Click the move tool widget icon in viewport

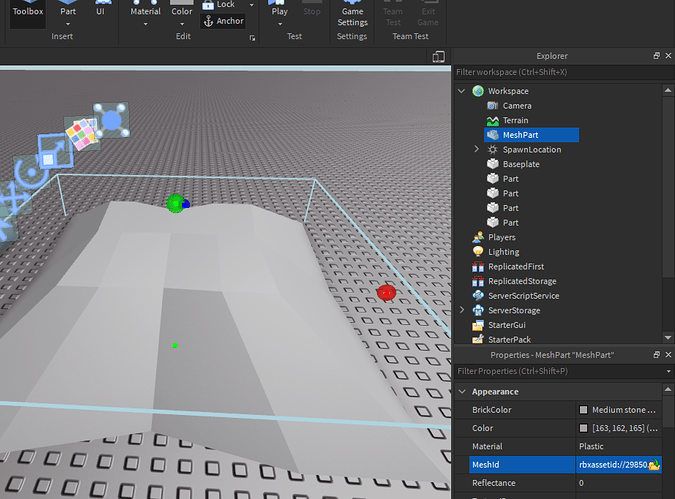15,200
